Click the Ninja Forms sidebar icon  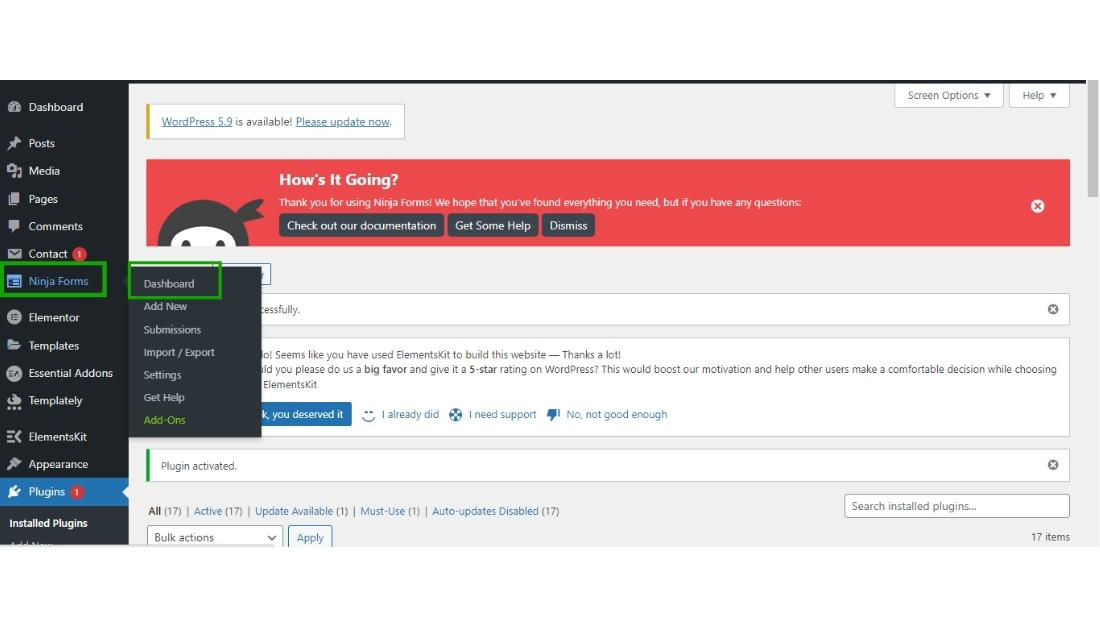pos(14,281)
